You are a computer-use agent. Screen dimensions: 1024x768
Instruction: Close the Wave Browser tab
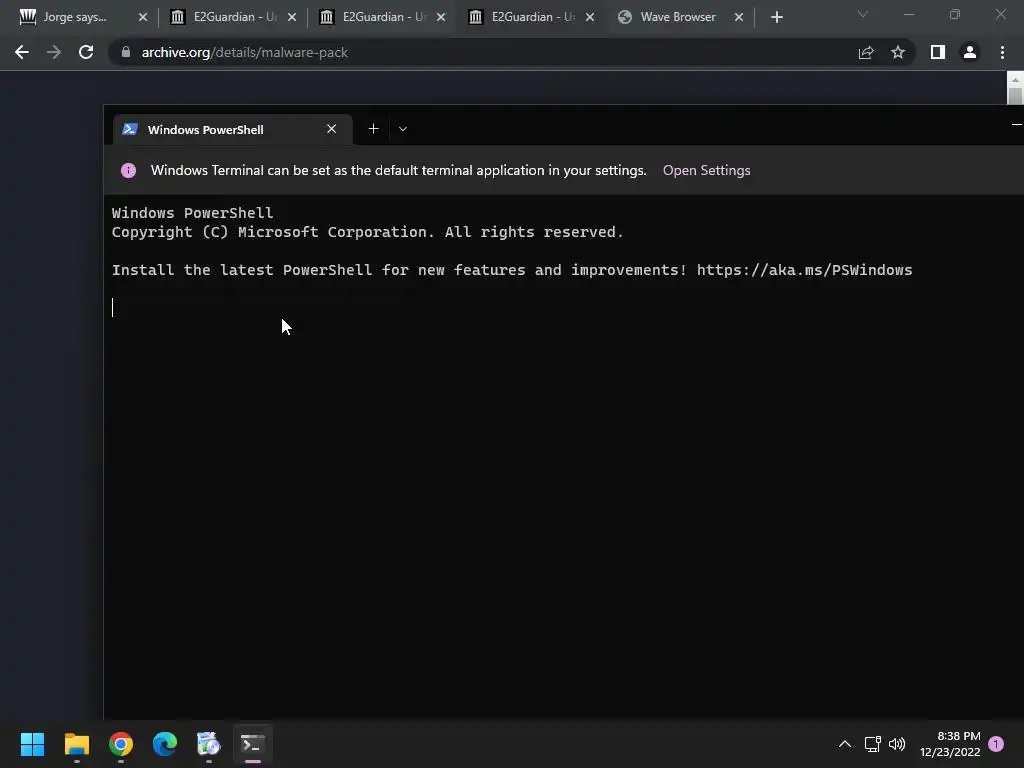click(739, 17)
